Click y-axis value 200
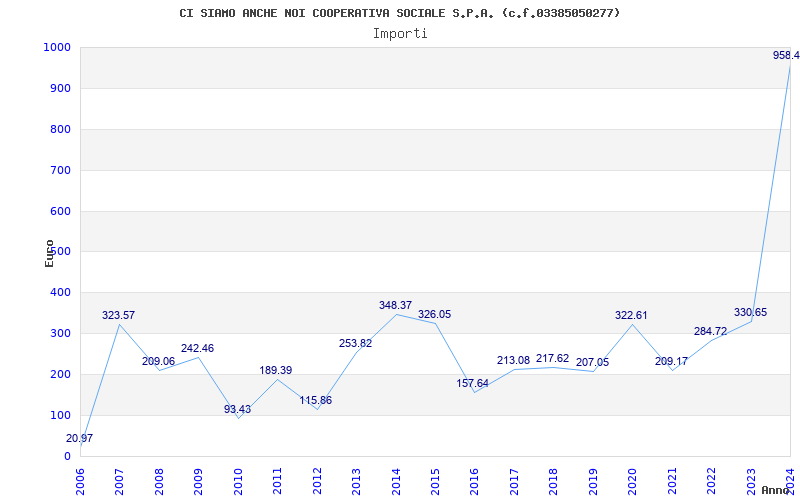 [x=60, y=374]
